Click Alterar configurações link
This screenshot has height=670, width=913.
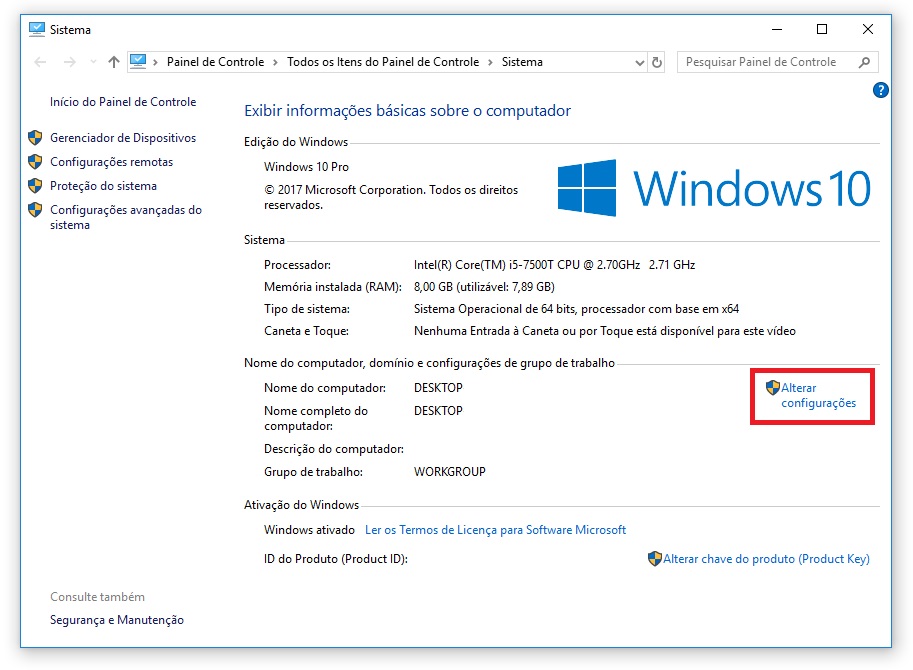tap(818, 395)
